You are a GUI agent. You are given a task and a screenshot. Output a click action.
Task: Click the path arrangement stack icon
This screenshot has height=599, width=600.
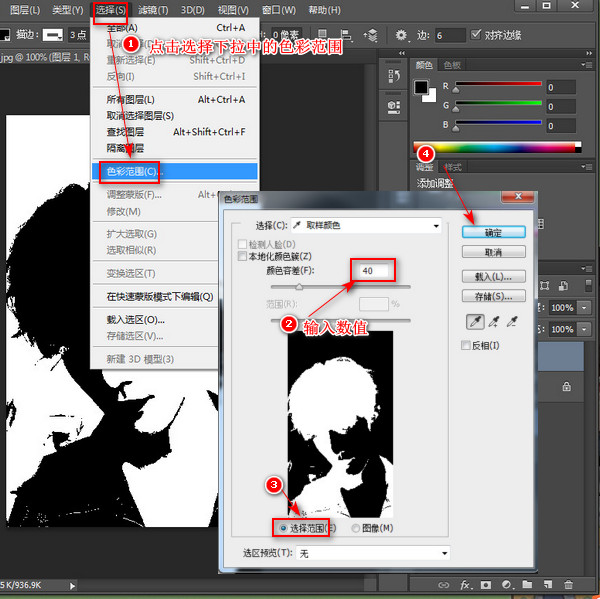coord(370,35)
